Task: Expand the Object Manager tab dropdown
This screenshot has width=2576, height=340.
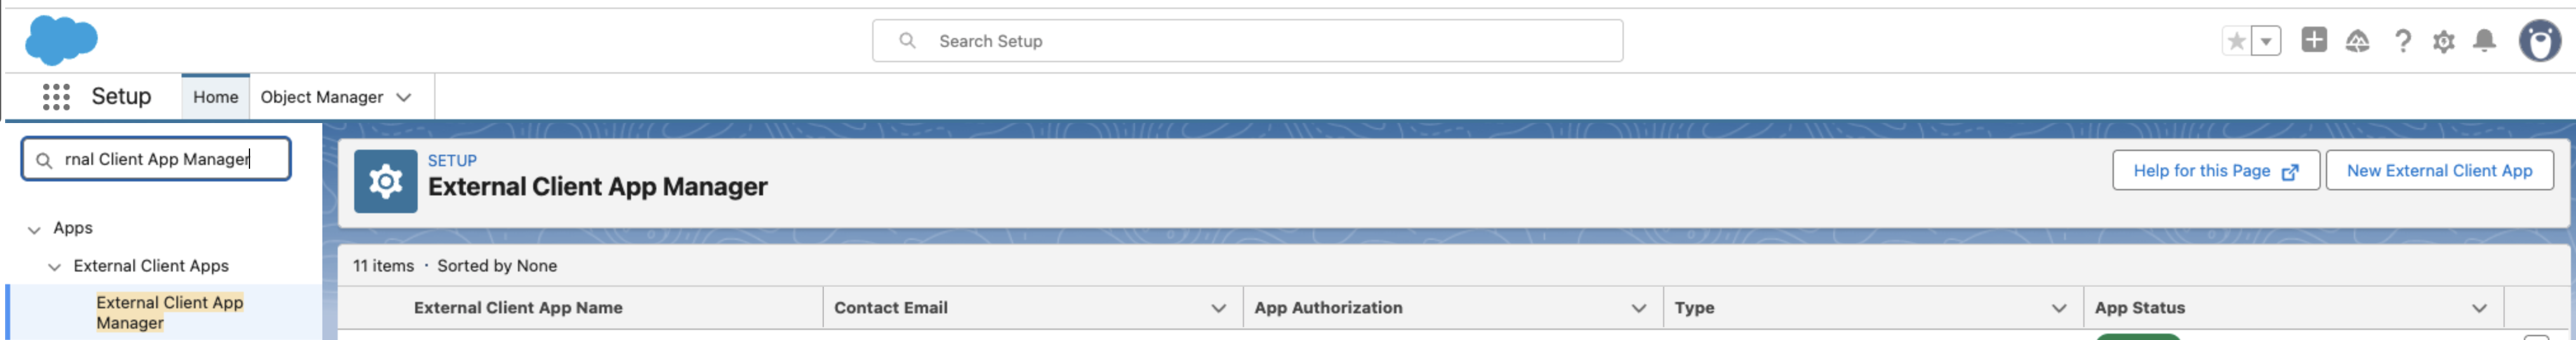Action: [x=404, y=97]
